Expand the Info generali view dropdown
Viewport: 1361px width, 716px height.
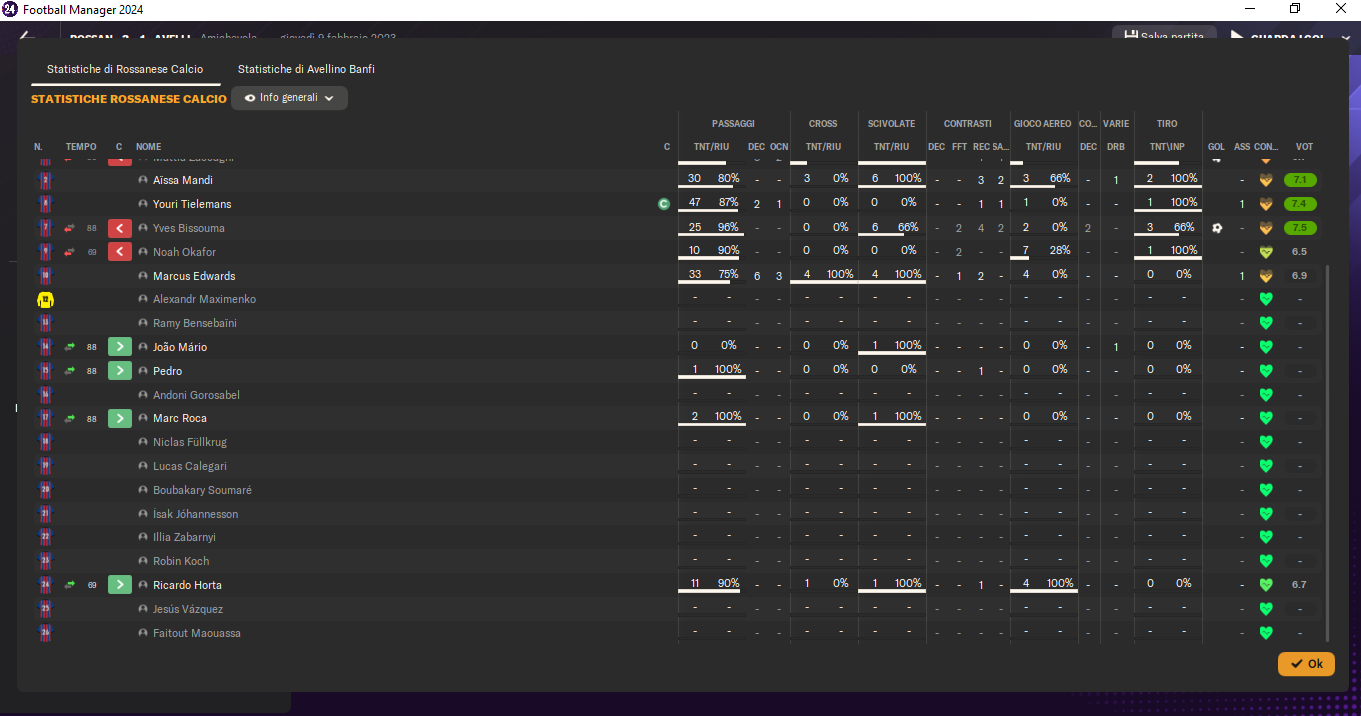coord(289,98)
